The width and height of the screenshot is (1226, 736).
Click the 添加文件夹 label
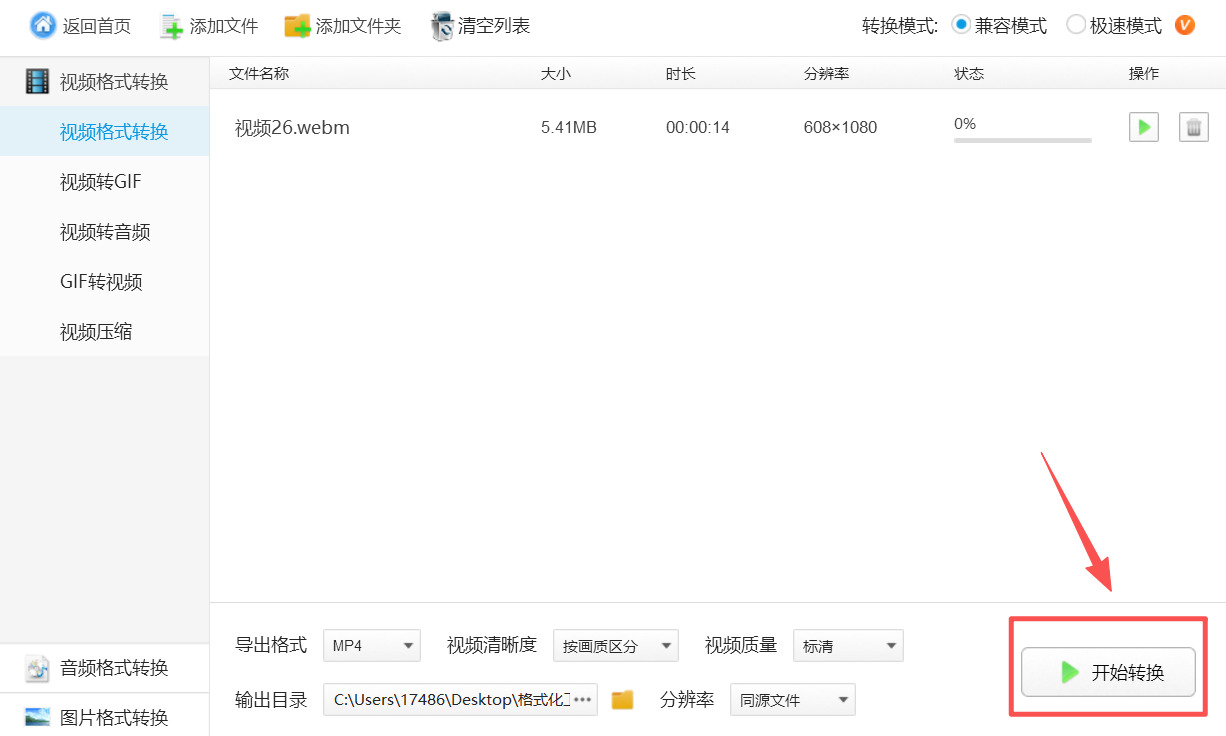359,26
